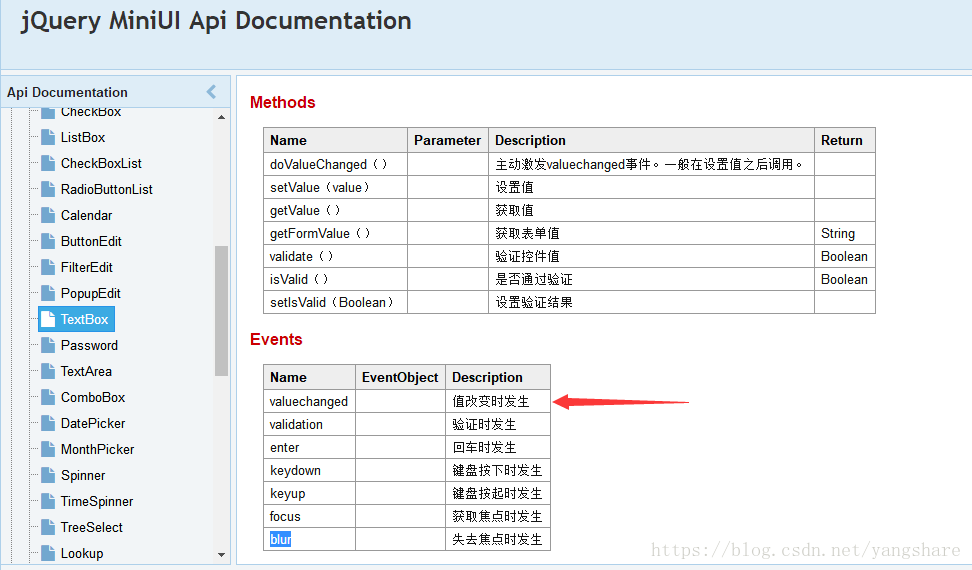
Task: Click the PopupEdit page icon
Action: pos(48,293)
